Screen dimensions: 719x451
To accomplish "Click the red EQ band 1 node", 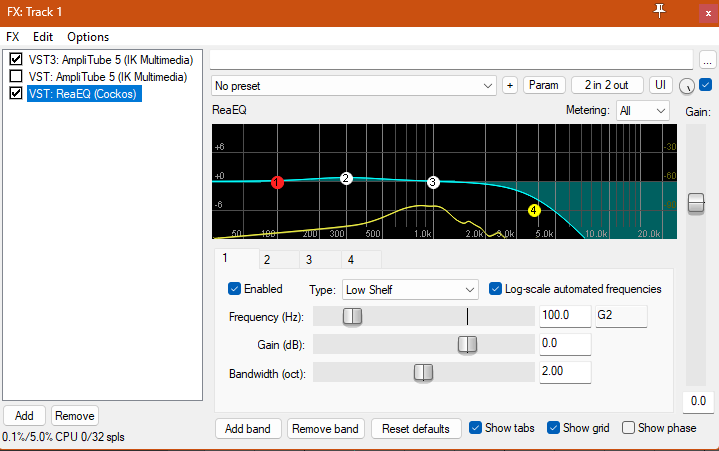I will tap(277, 182).
